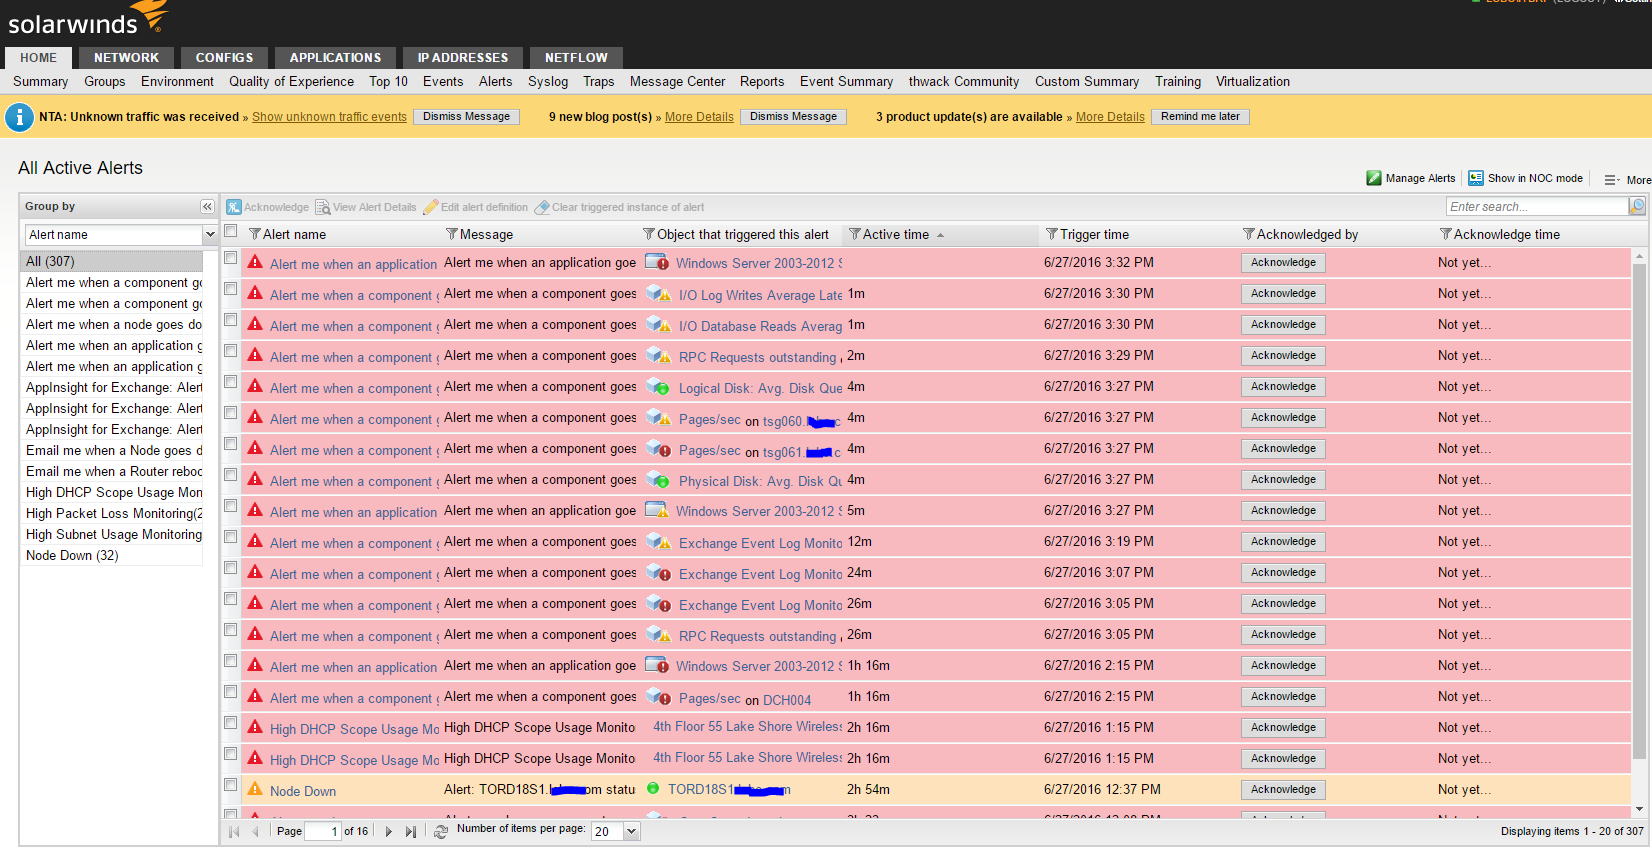Click the yellow warning icon on Node Down row
This screenshot has height=862, width=1652.
(255, 789)
